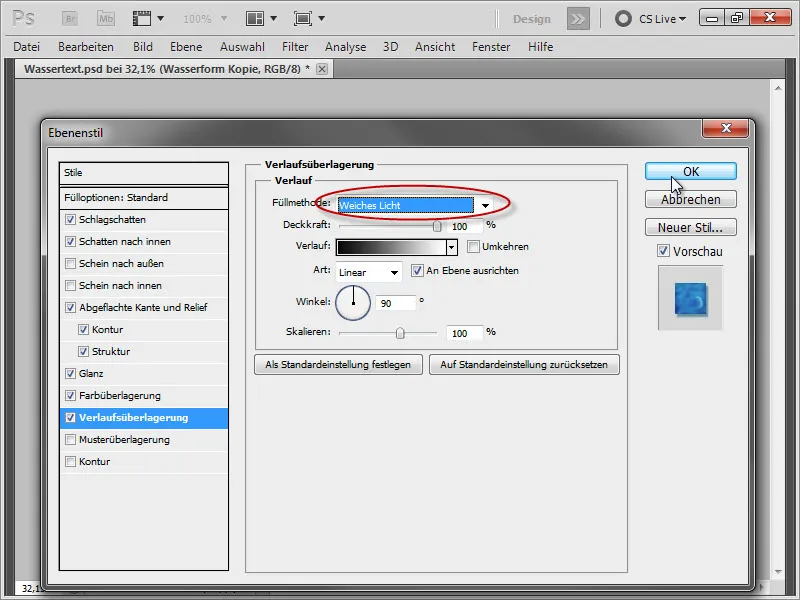Open Mini Bridge via the Mb icon
The image size is (800, 600).
[106, 19]
